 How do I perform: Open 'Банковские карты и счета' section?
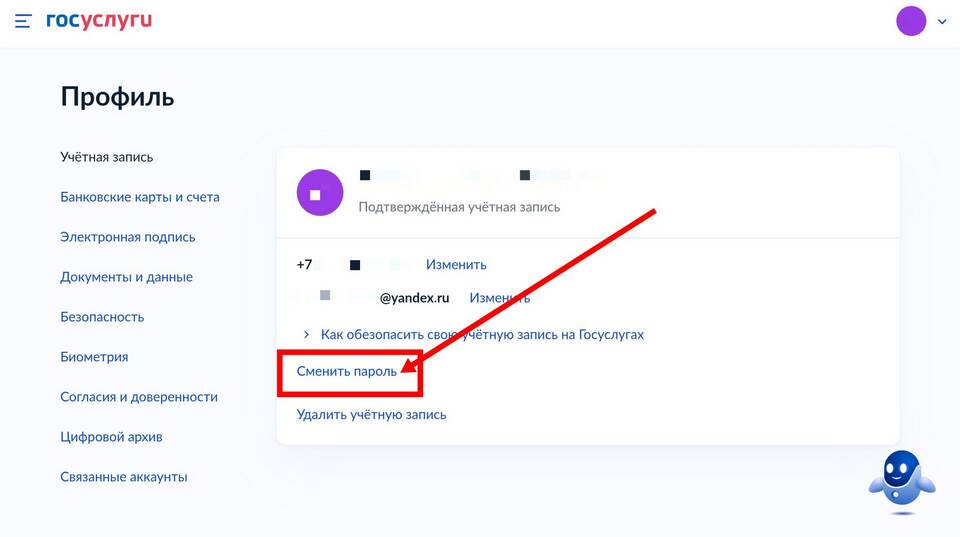click(140, 197)
